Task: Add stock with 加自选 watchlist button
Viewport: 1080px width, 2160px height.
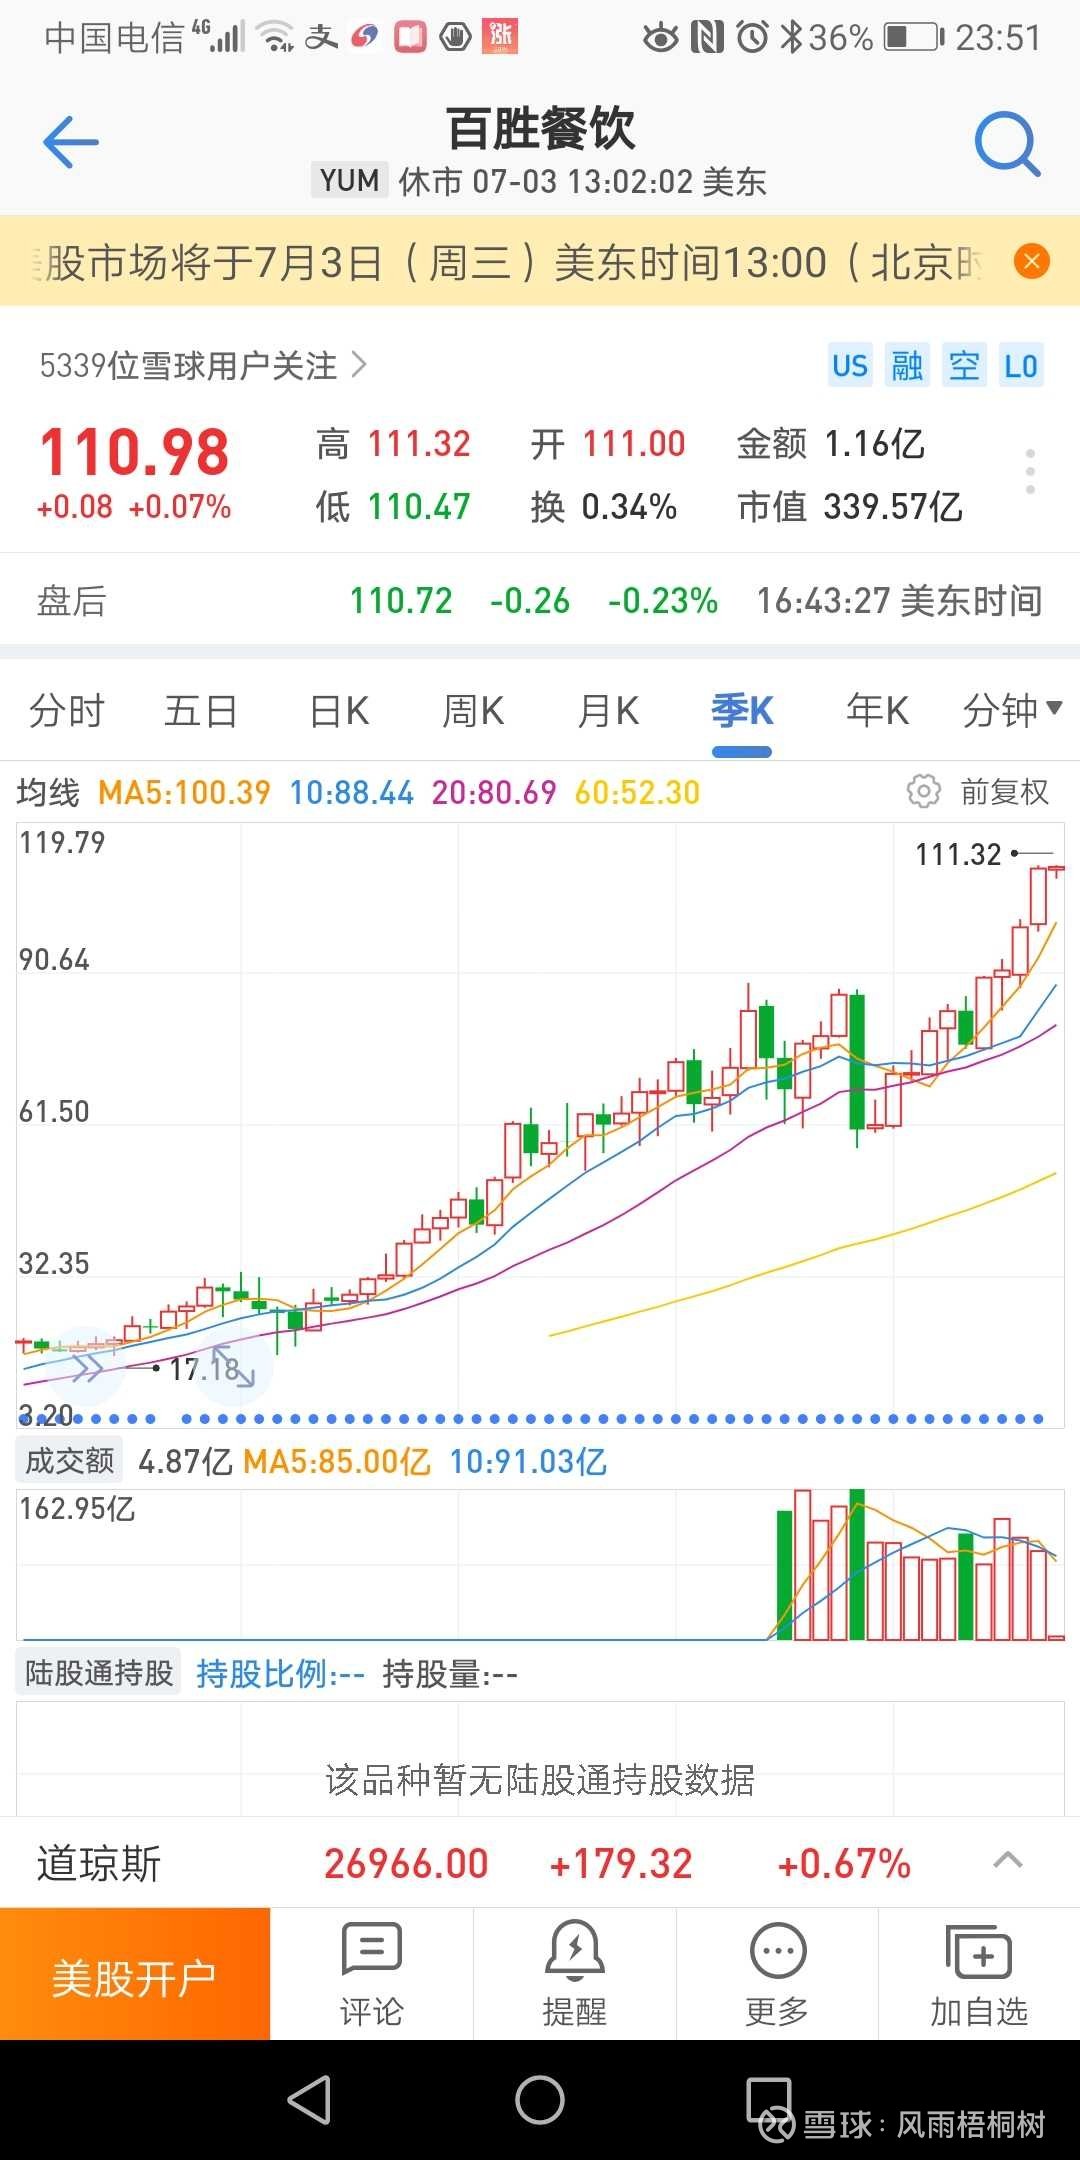Action: click(980, 1973)
